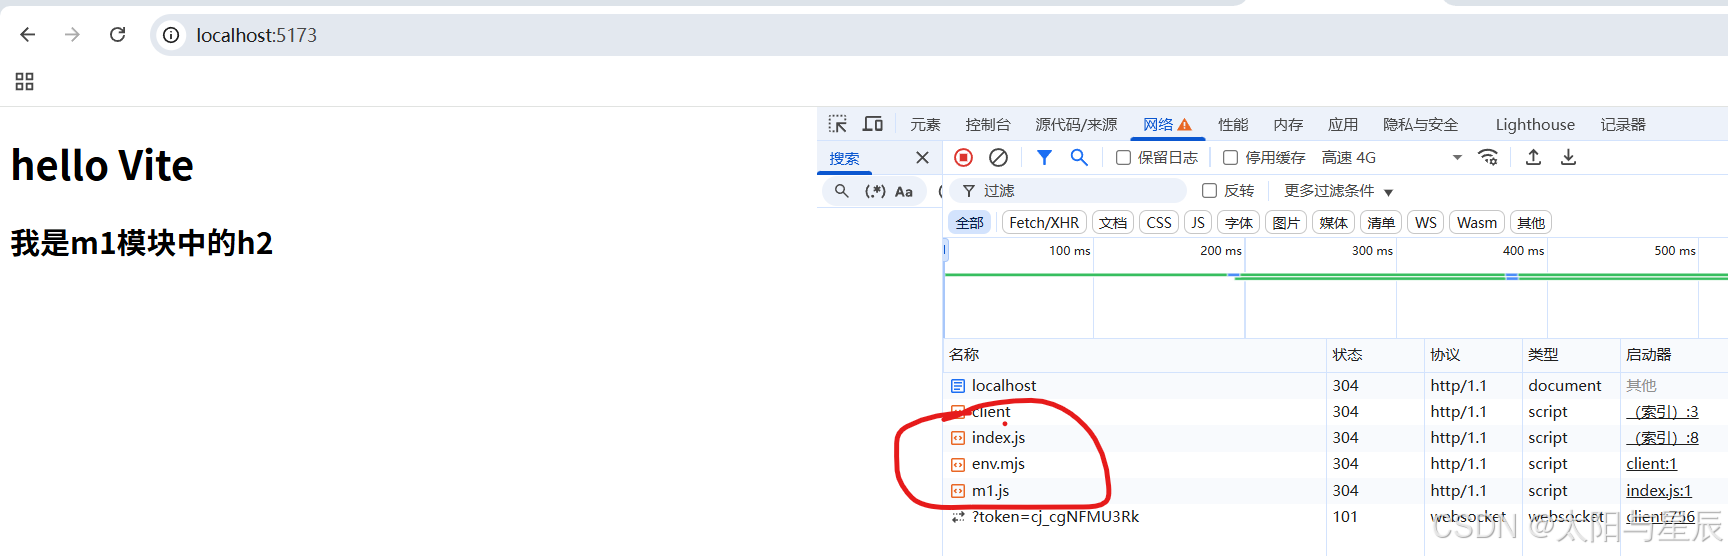
Task: Select the index.js request row
Action: (x=1335, y=438)
